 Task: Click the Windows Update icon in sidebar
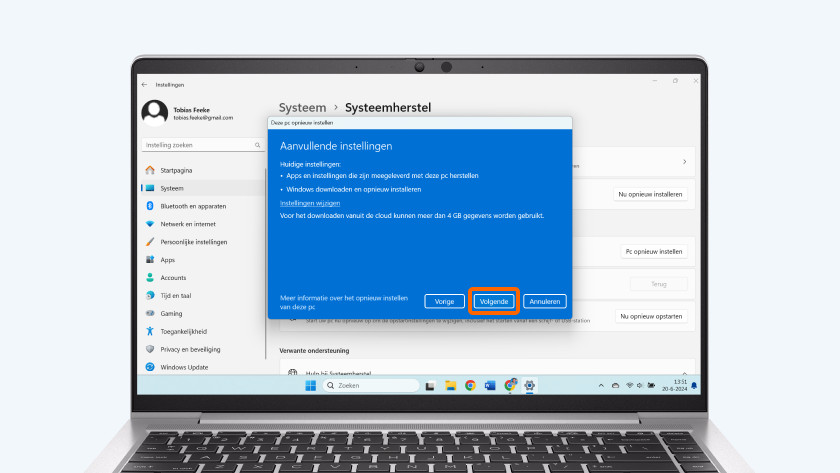(x=150, y=367)
